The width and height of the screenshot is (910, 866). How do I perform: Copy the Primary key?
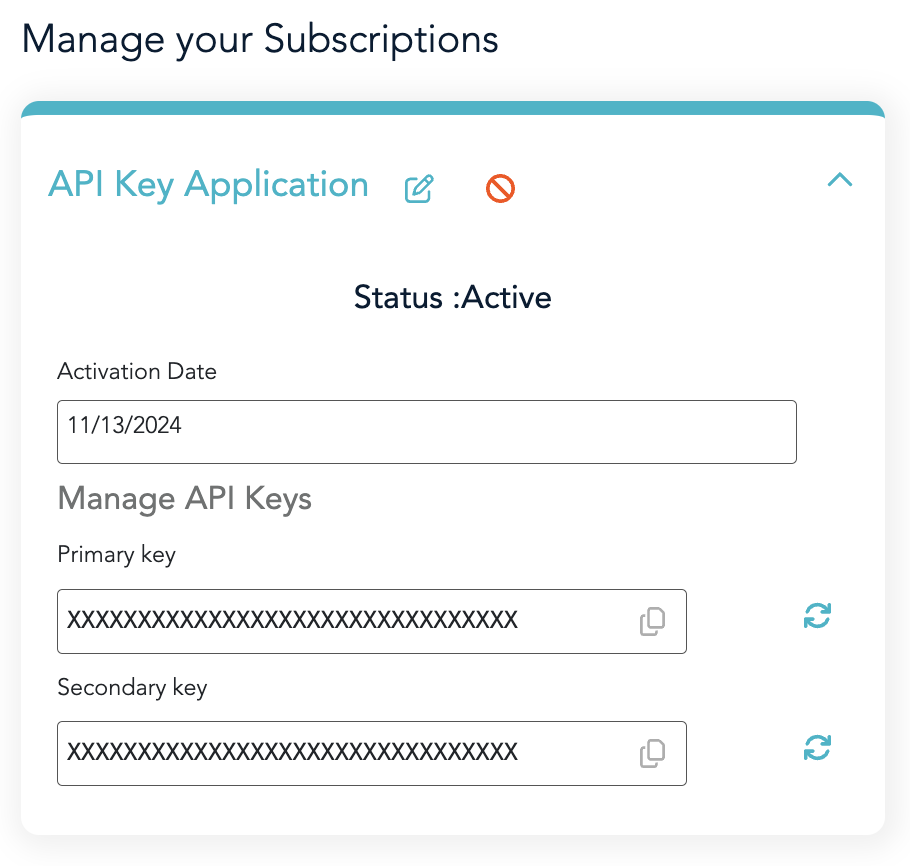[x=653, y=621]
